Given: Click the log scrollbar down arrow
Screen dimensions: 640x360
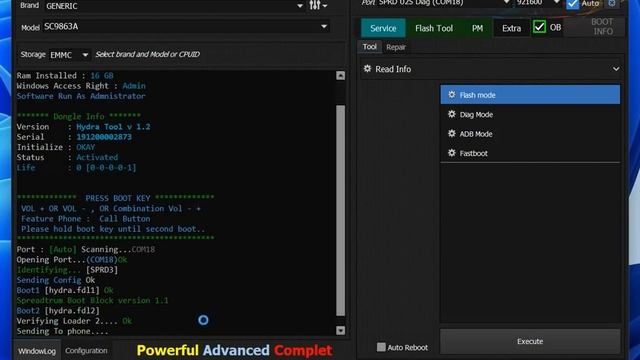Looking at the screenshot, I should 340,330.
